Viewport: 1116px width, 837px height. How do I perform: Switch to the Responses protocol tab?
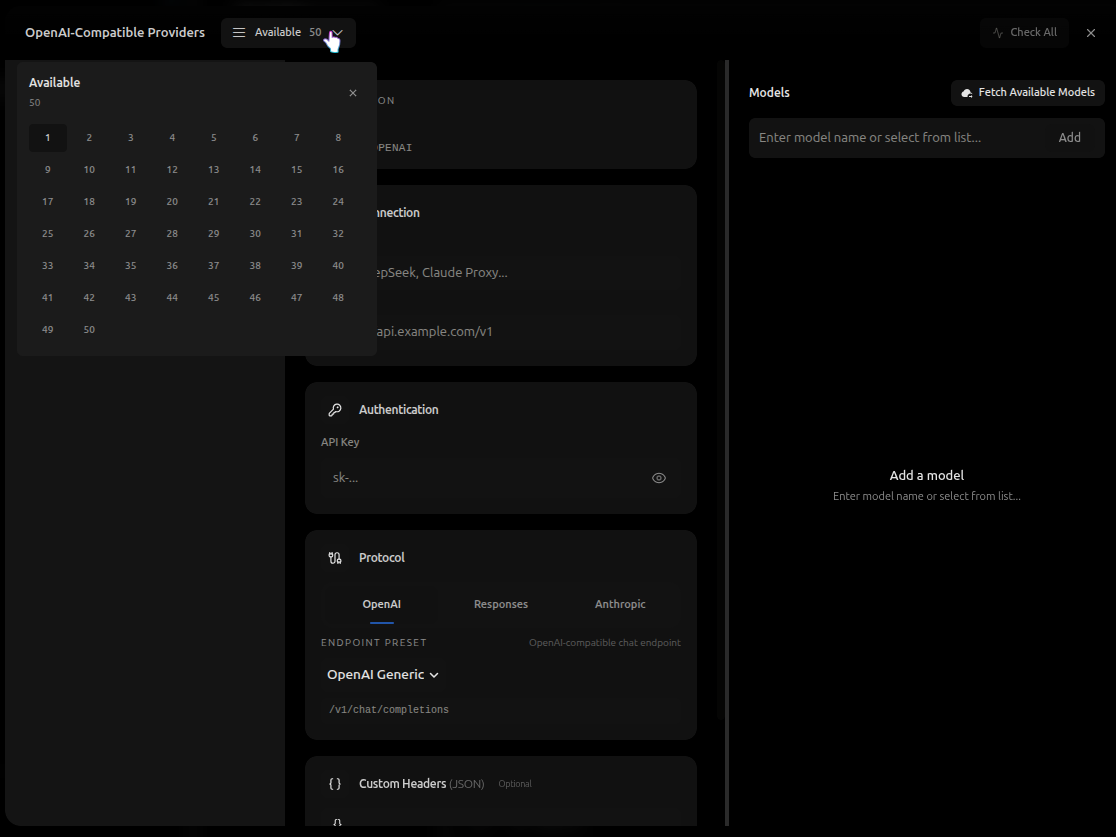[501, 604]
